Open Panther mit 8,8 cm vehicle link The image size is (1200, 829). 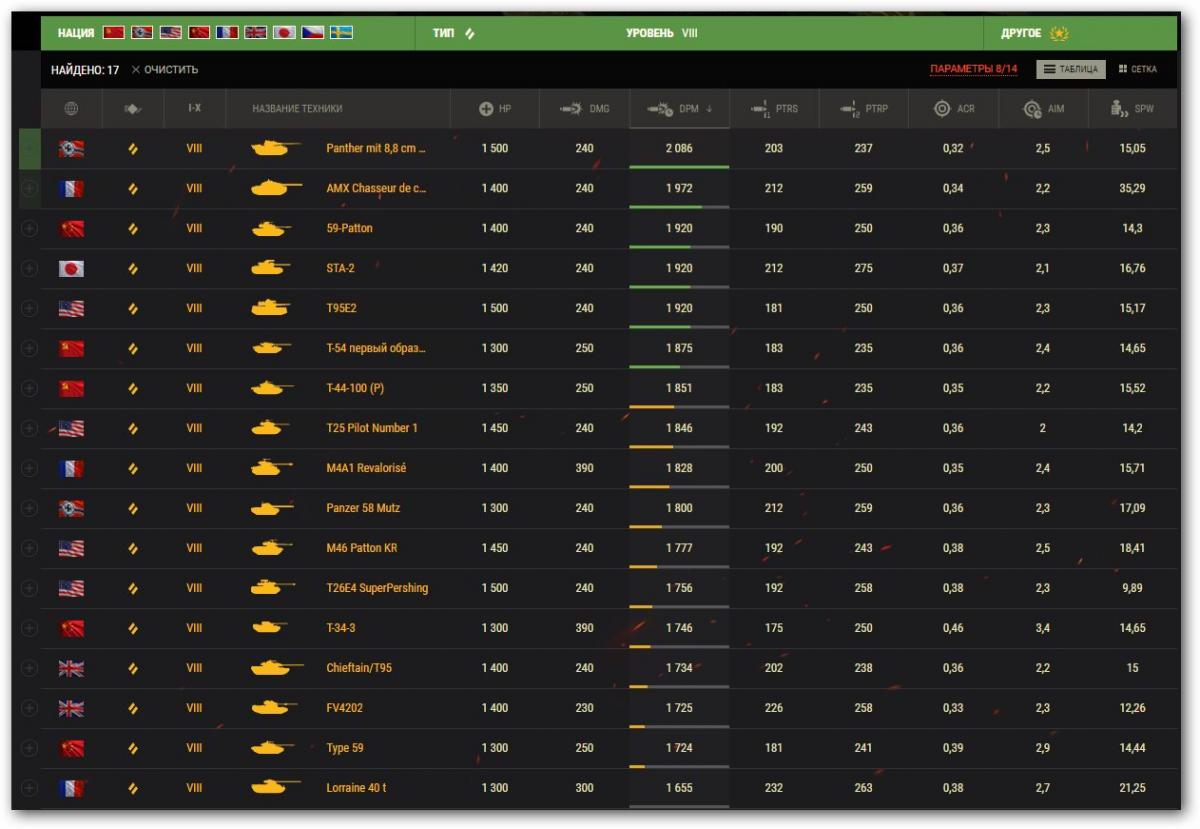click(376, 148)
